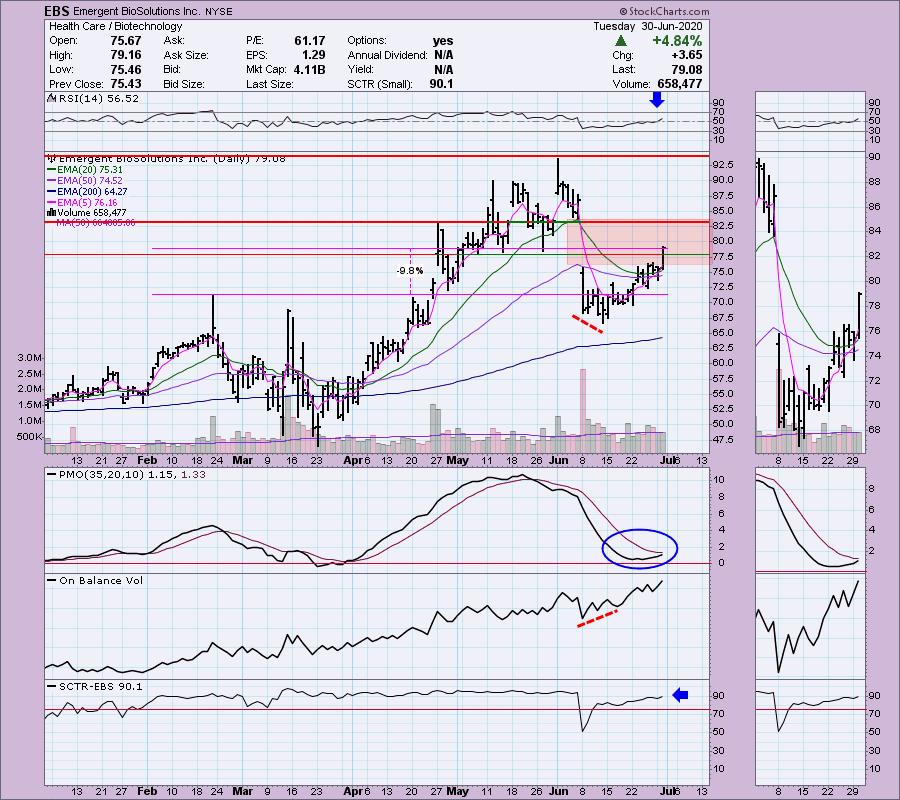Click the -9.8% measurement annotation

click(x=410, y=270)
